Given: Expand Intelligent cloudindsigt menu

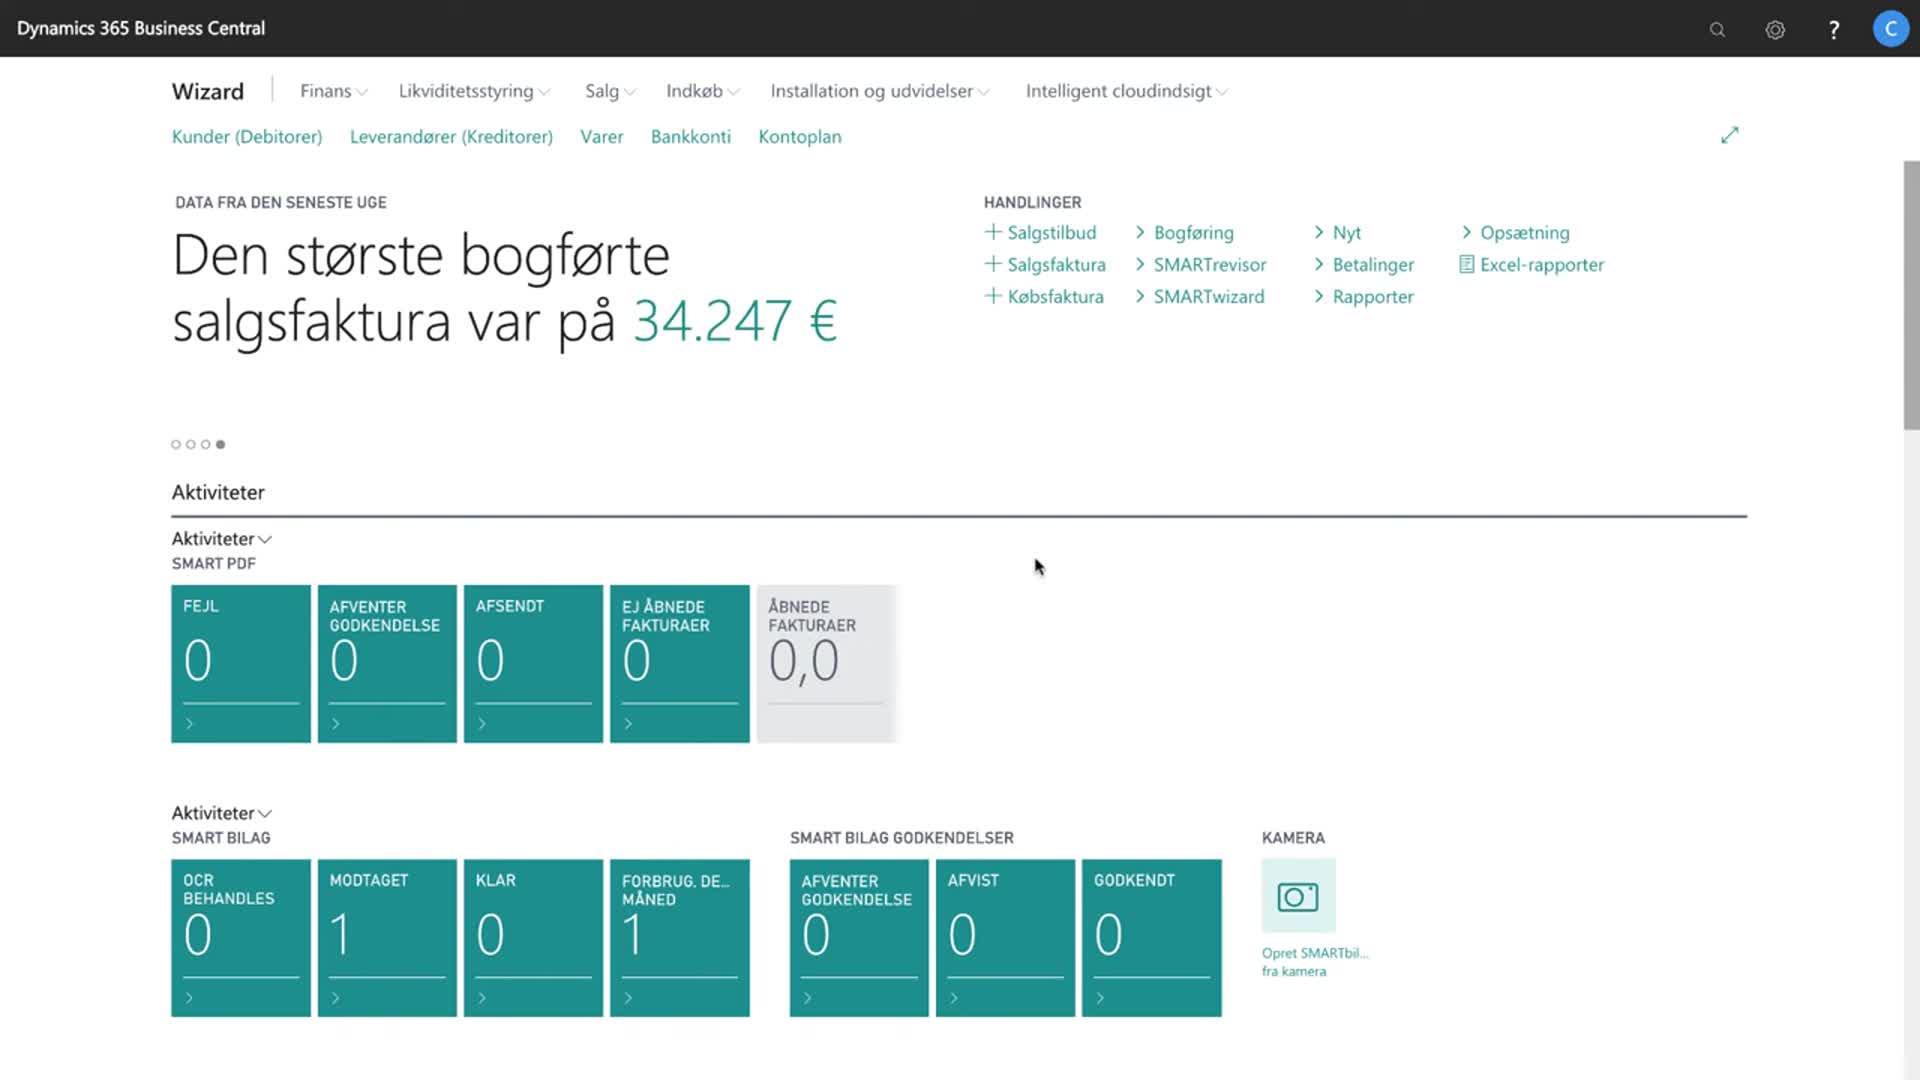Looking at the screenshot, I should (x=1127, y=91).
